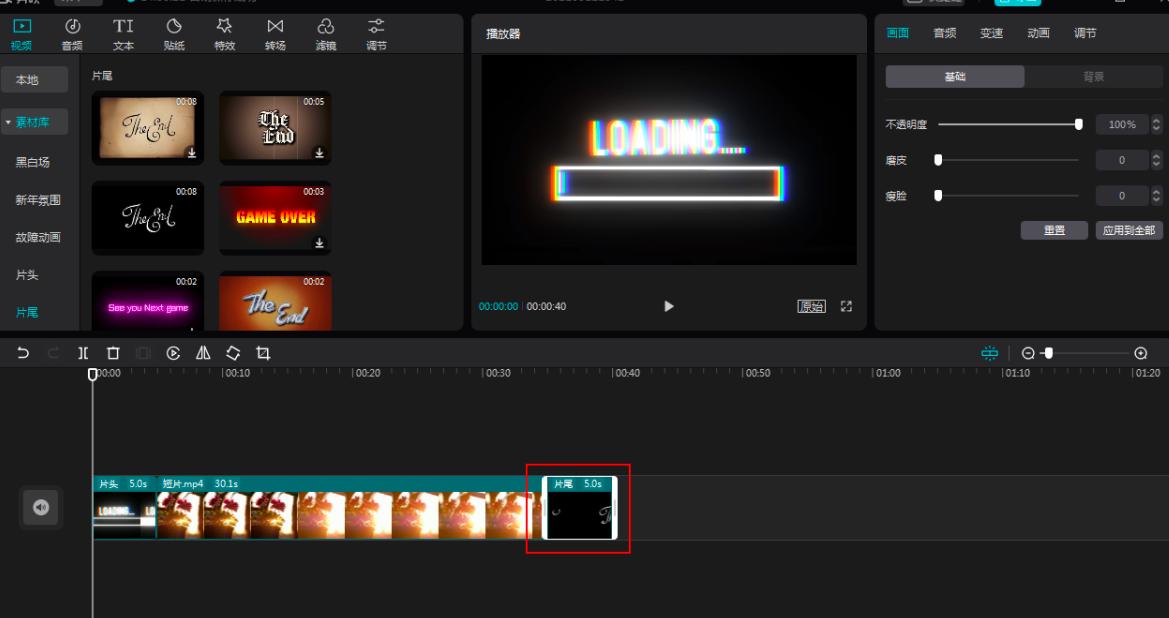Toggle the track mute speaker icon
The height and width of the screenshot is (618, 1169).
click(x=41, y=508)
